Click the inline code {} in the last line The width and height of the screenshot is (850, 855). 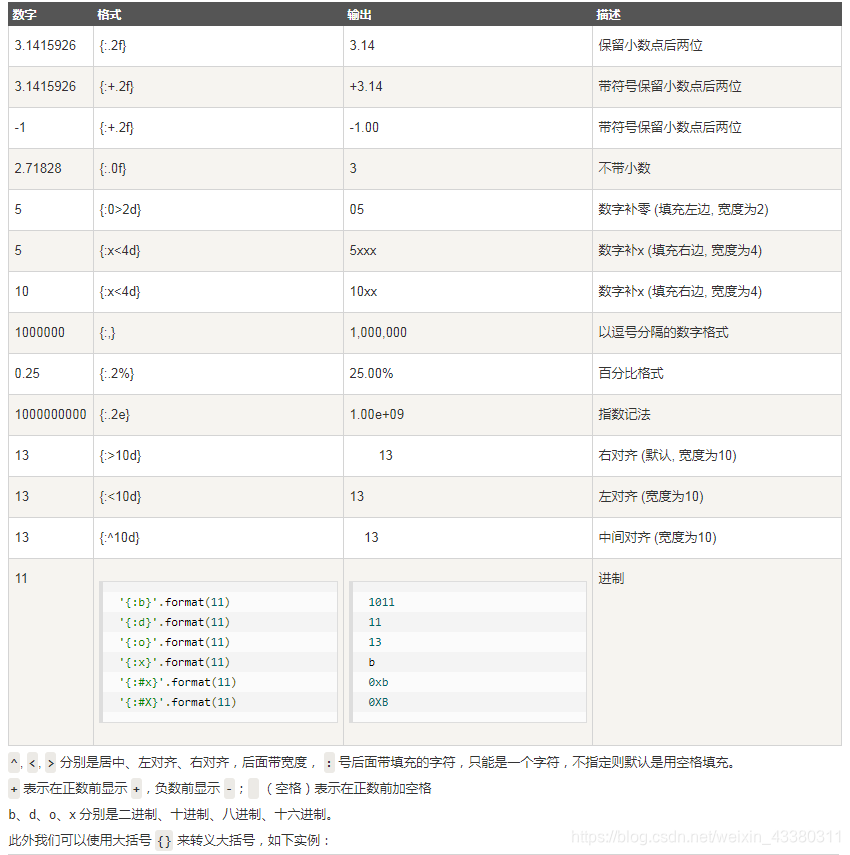coord(164,841)
